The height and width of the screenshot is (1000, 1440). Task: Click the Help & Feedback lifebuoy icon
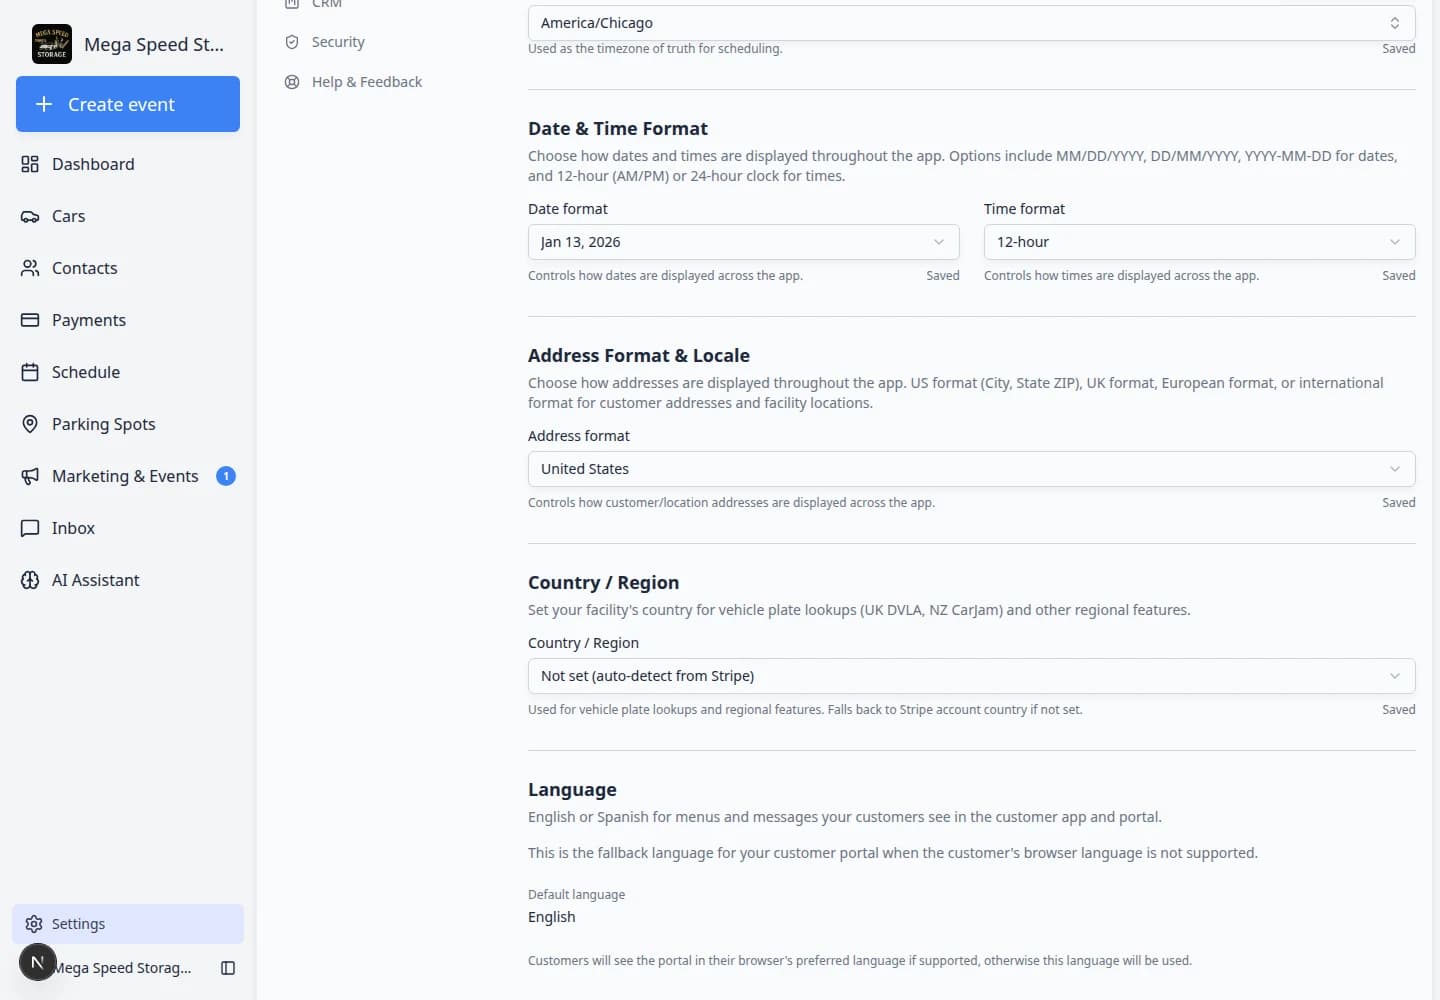(292, 82)
